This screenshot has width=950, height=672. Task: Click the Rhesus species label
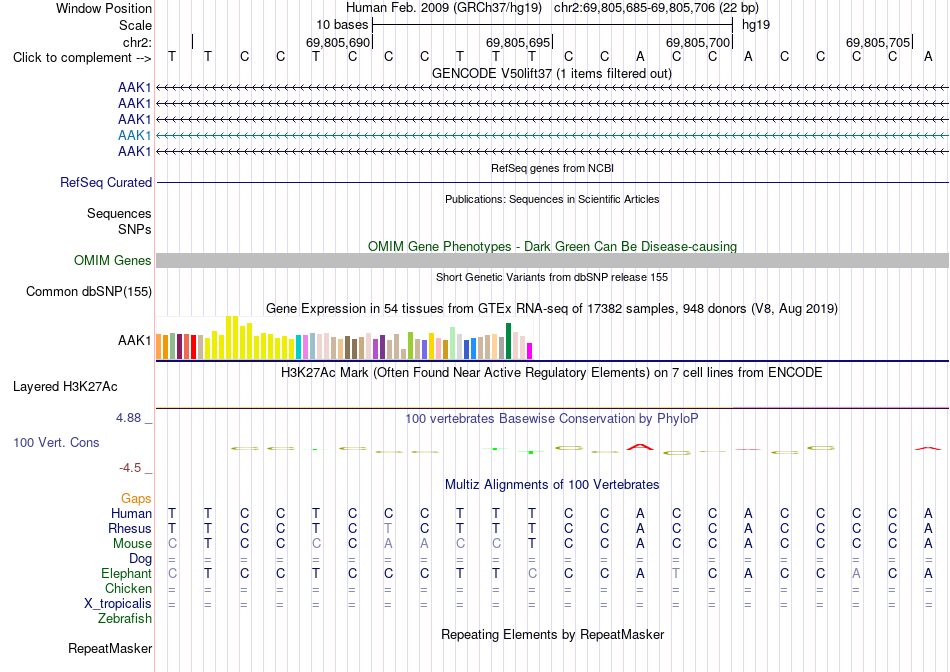(130, 528)
